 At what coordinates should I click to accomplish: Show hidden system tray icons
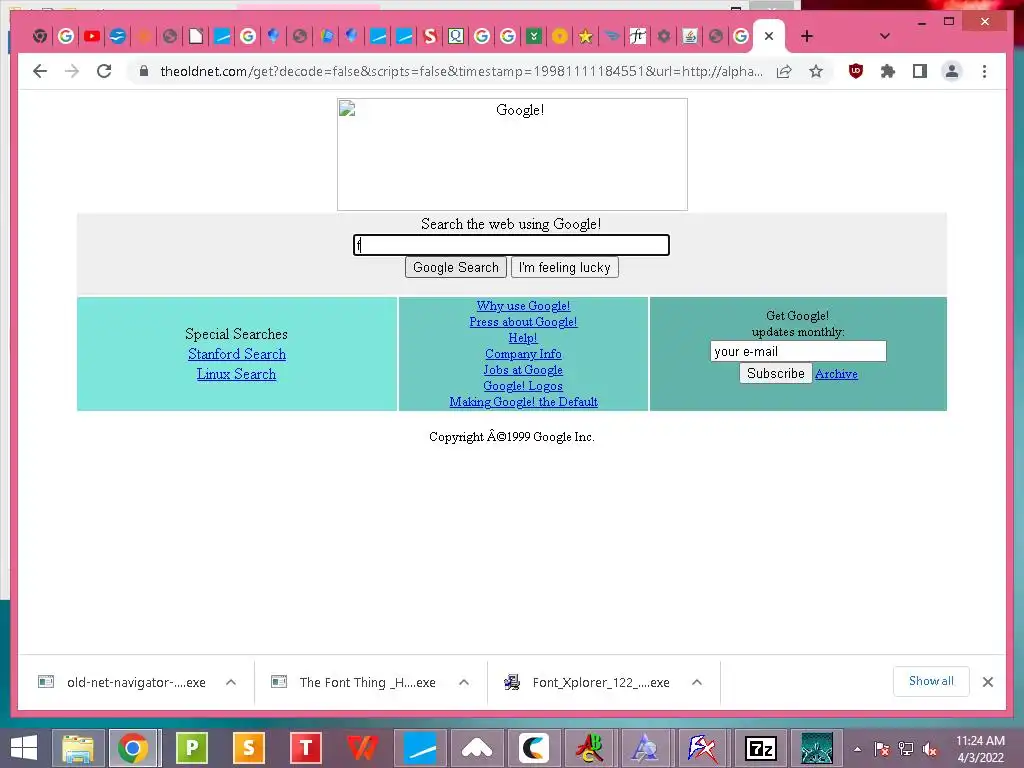(857, 749)
